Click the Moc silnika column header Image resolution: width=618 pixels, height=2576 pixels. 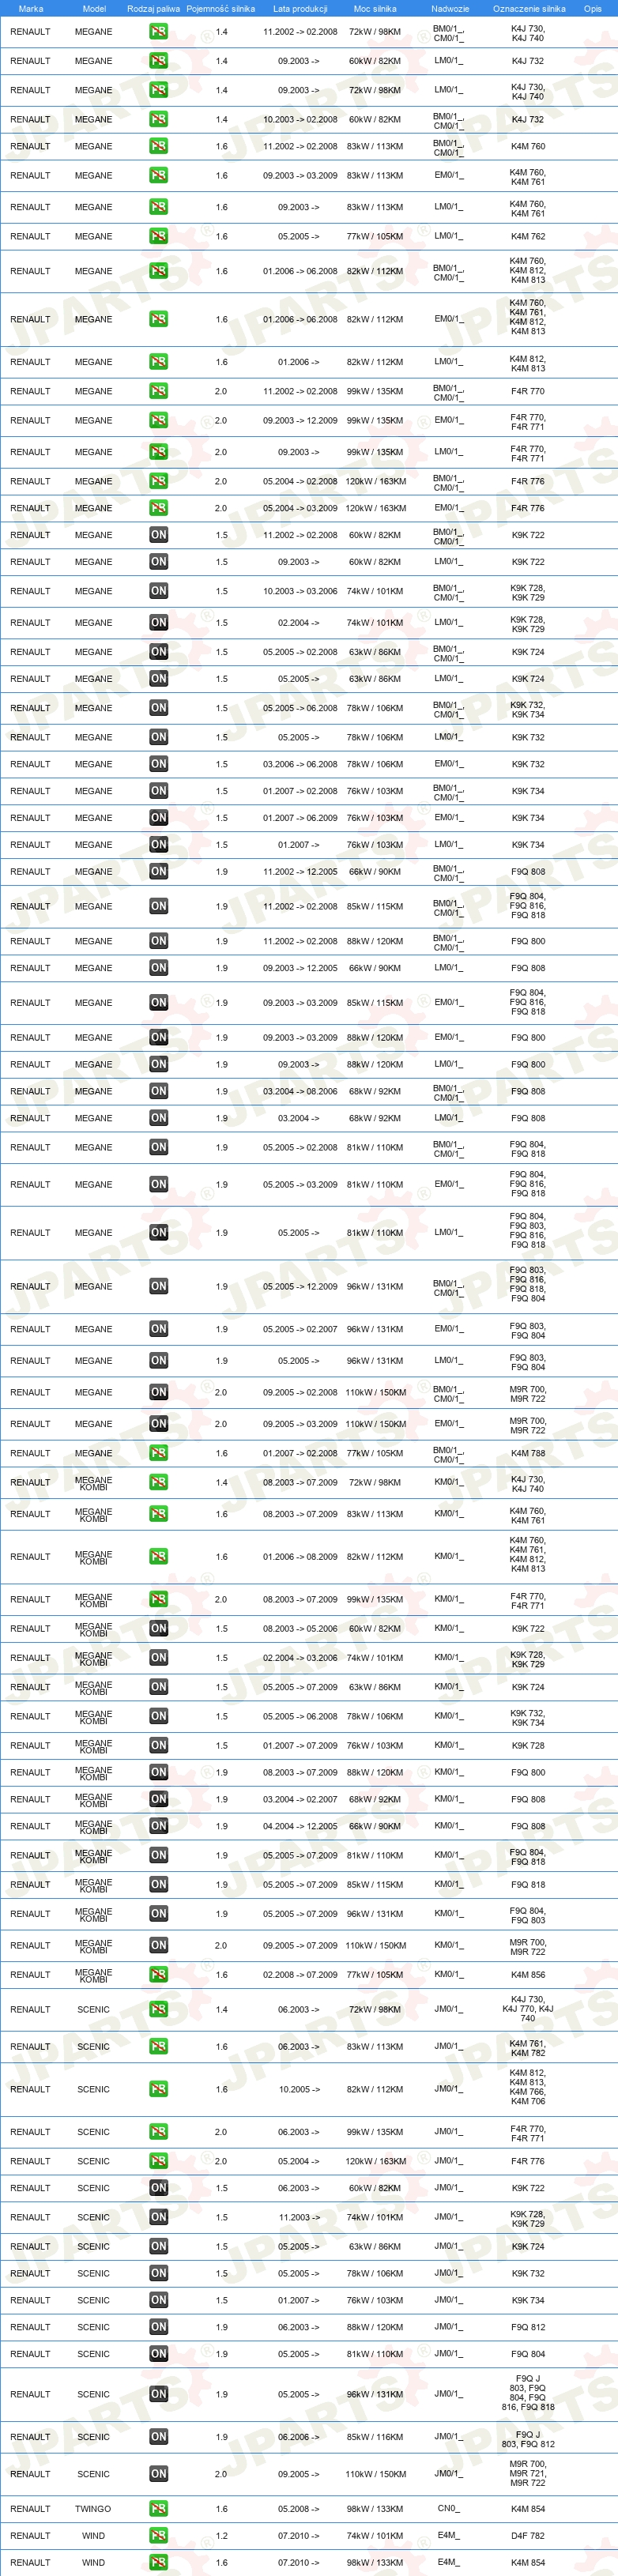click(x=375, y=8)
